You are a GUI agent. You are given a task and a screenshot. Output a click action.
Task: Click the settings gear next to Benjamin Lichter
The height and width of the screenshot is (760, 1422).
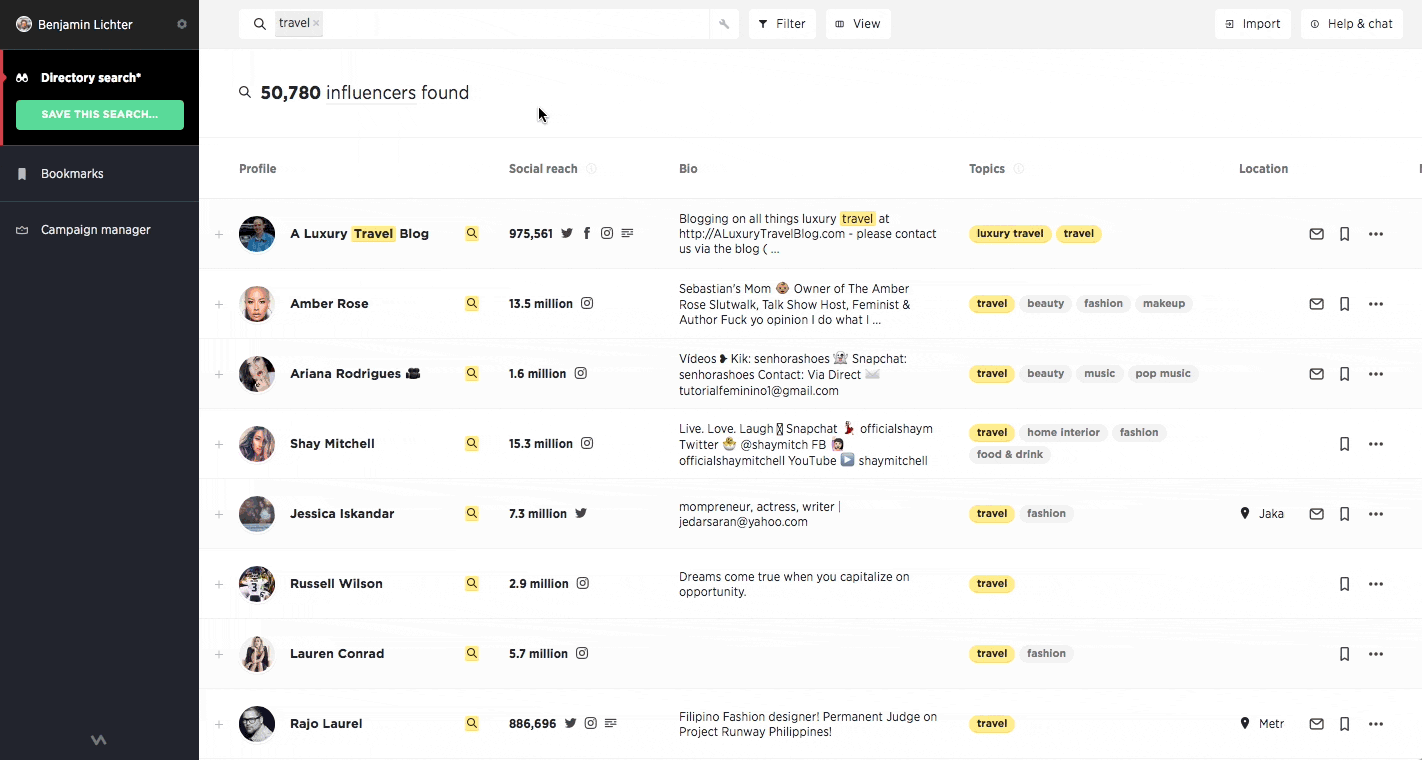point(182,22)
